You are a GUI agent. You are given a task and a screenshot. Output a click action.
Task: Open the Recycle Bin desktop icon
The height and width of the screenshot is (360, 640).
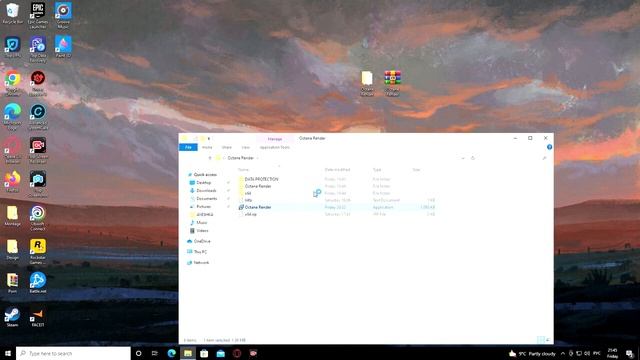pos(12,13)
